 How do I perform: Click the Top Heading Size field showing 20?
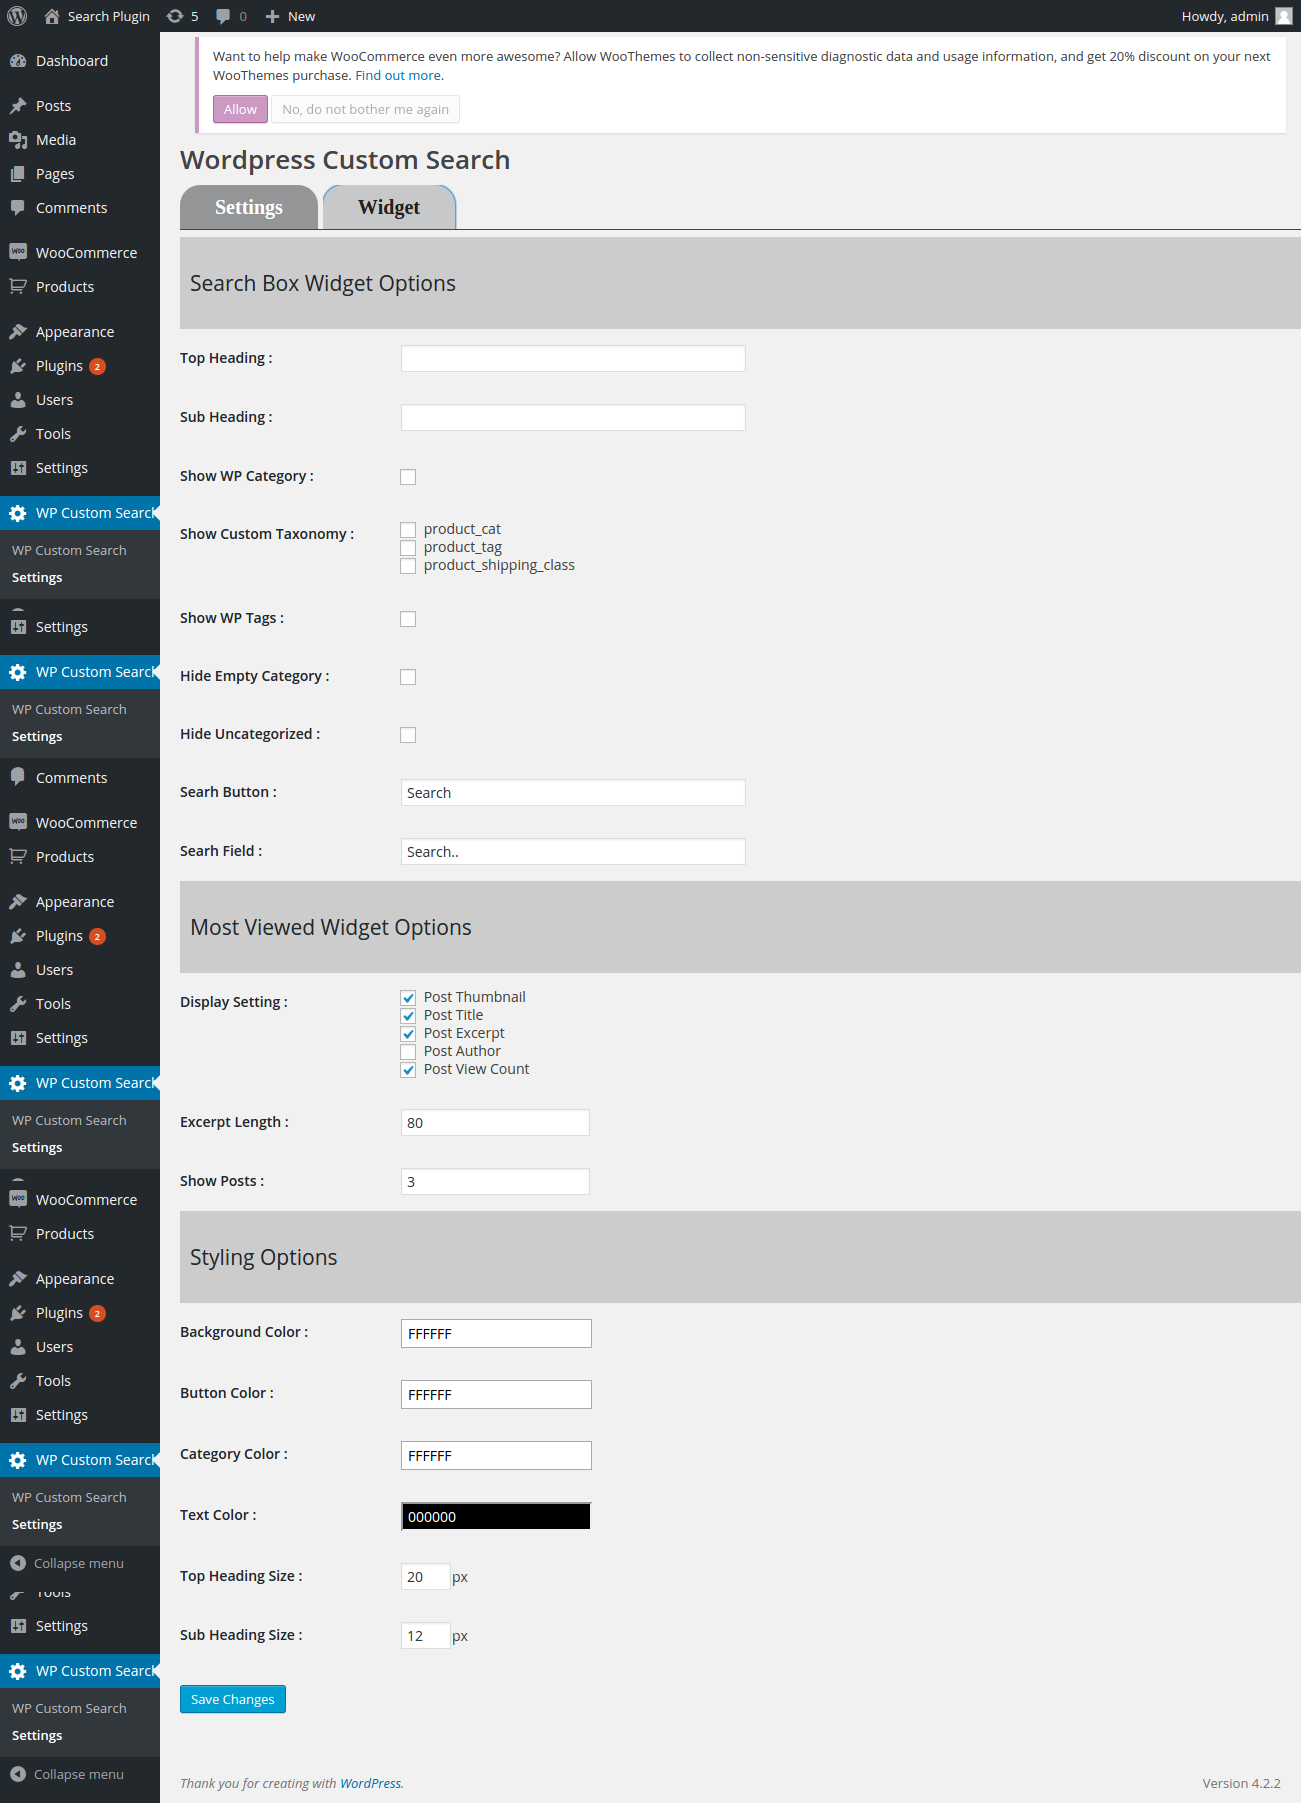click(426, 1577)
